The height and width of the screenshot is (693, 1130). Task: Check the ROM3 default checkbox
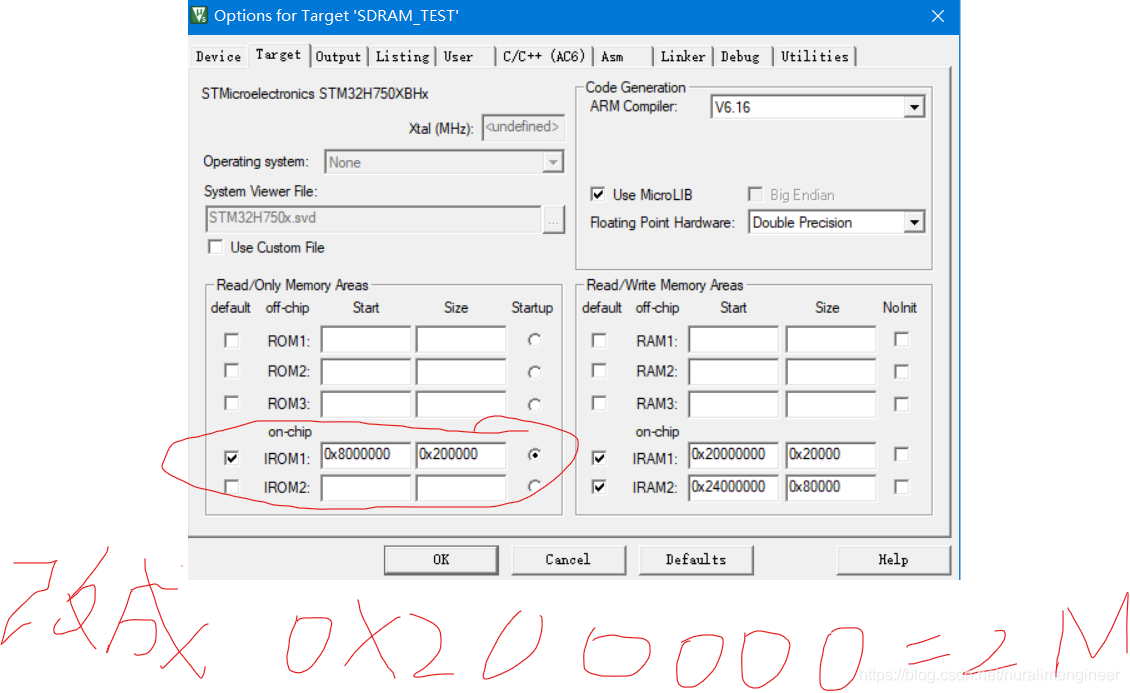(231, 403)
